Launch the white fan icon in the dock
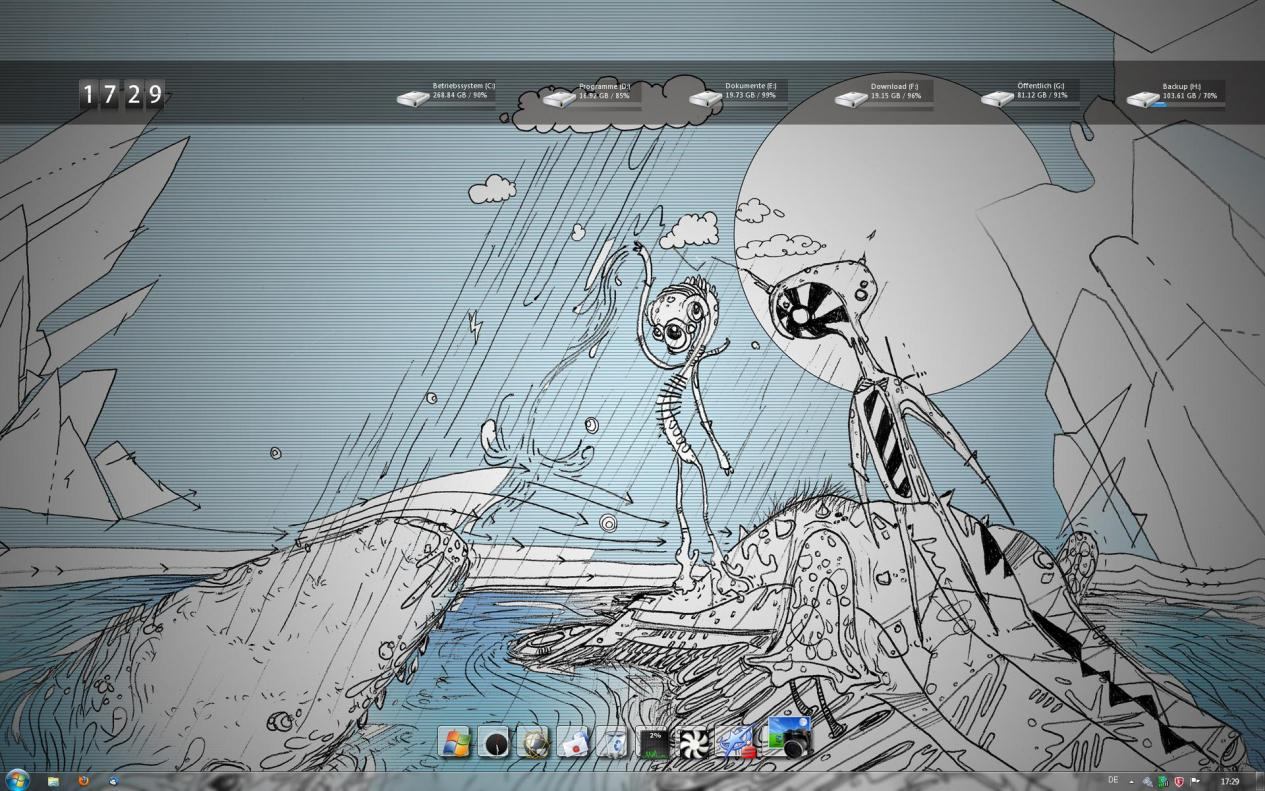The image size is (1265, 791). coord(693,742)
